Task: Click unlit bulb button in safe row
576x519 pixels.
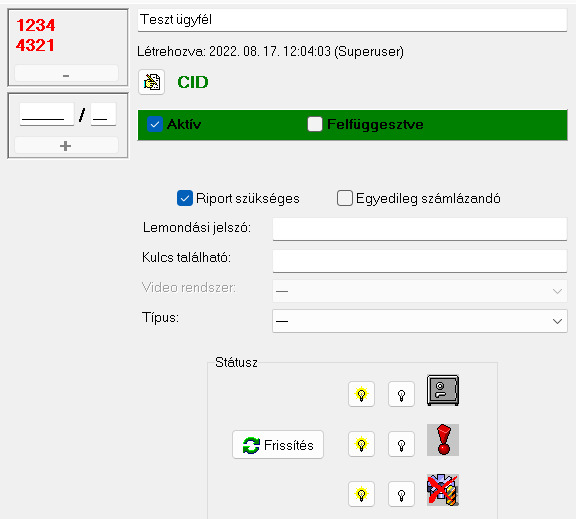Action: pos(402,394)
